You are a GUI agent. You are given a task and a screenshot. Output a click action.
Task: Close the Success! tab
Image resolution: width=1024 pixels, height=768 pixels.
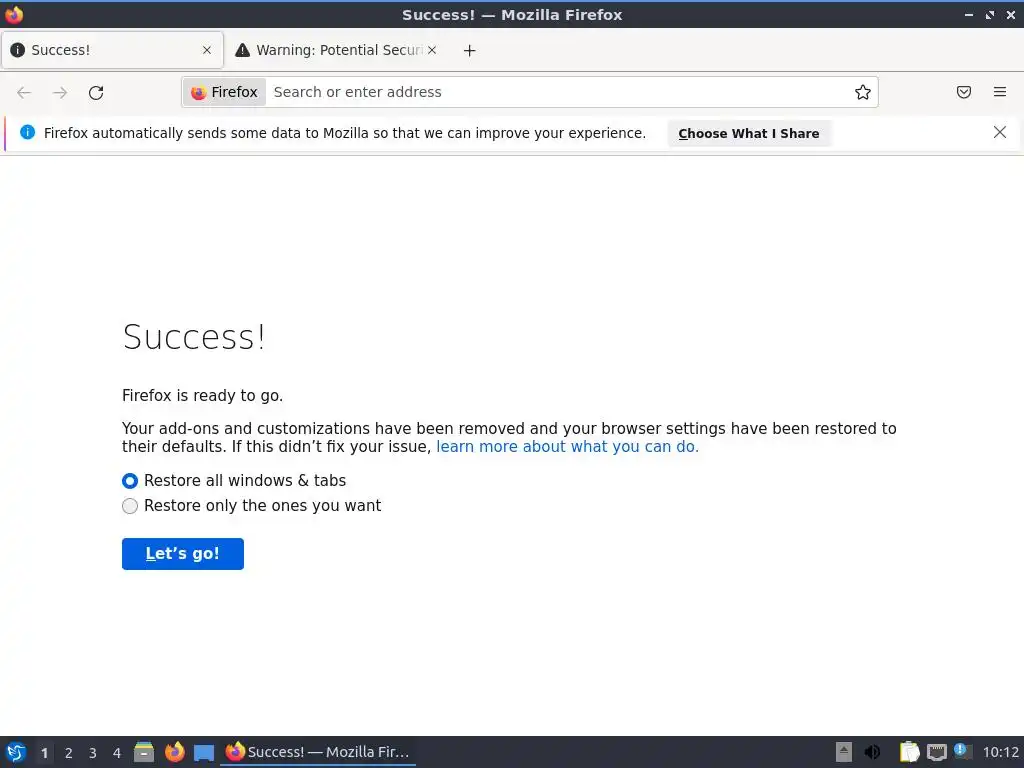point(207,50)
